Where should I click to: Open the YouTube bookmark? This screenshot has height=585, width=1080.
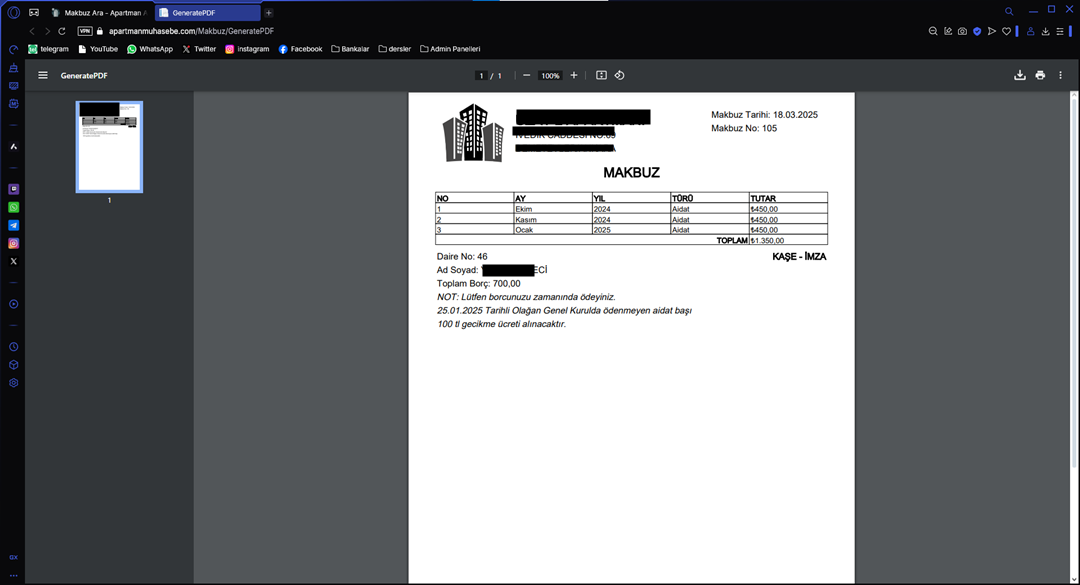point(98,49)
